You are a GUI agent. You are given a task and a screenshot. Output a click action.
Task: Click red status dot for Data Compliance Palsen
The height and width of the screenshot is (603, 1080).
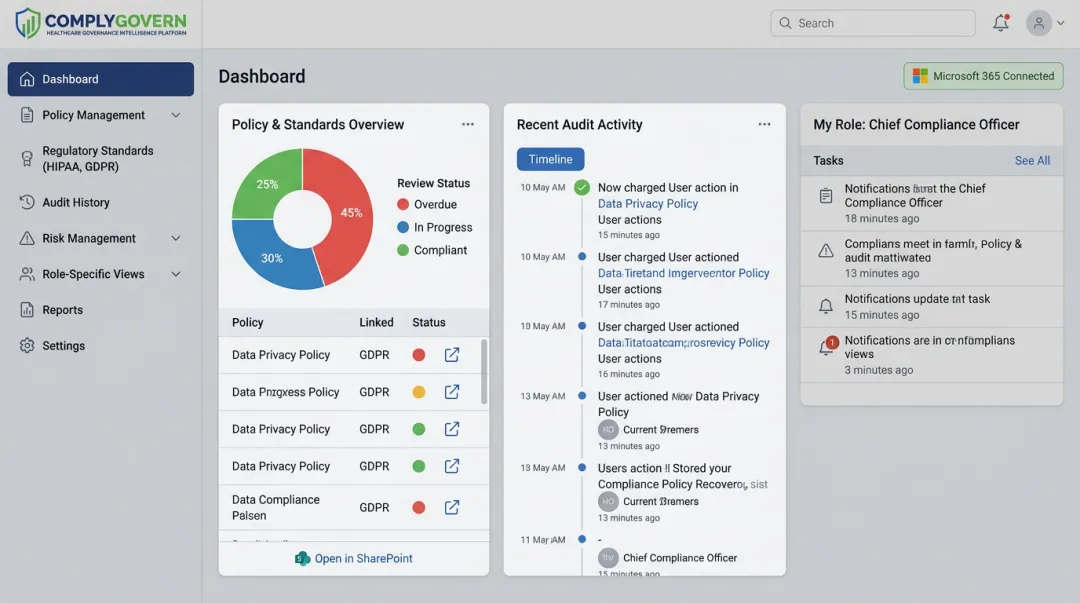point(419,508)
